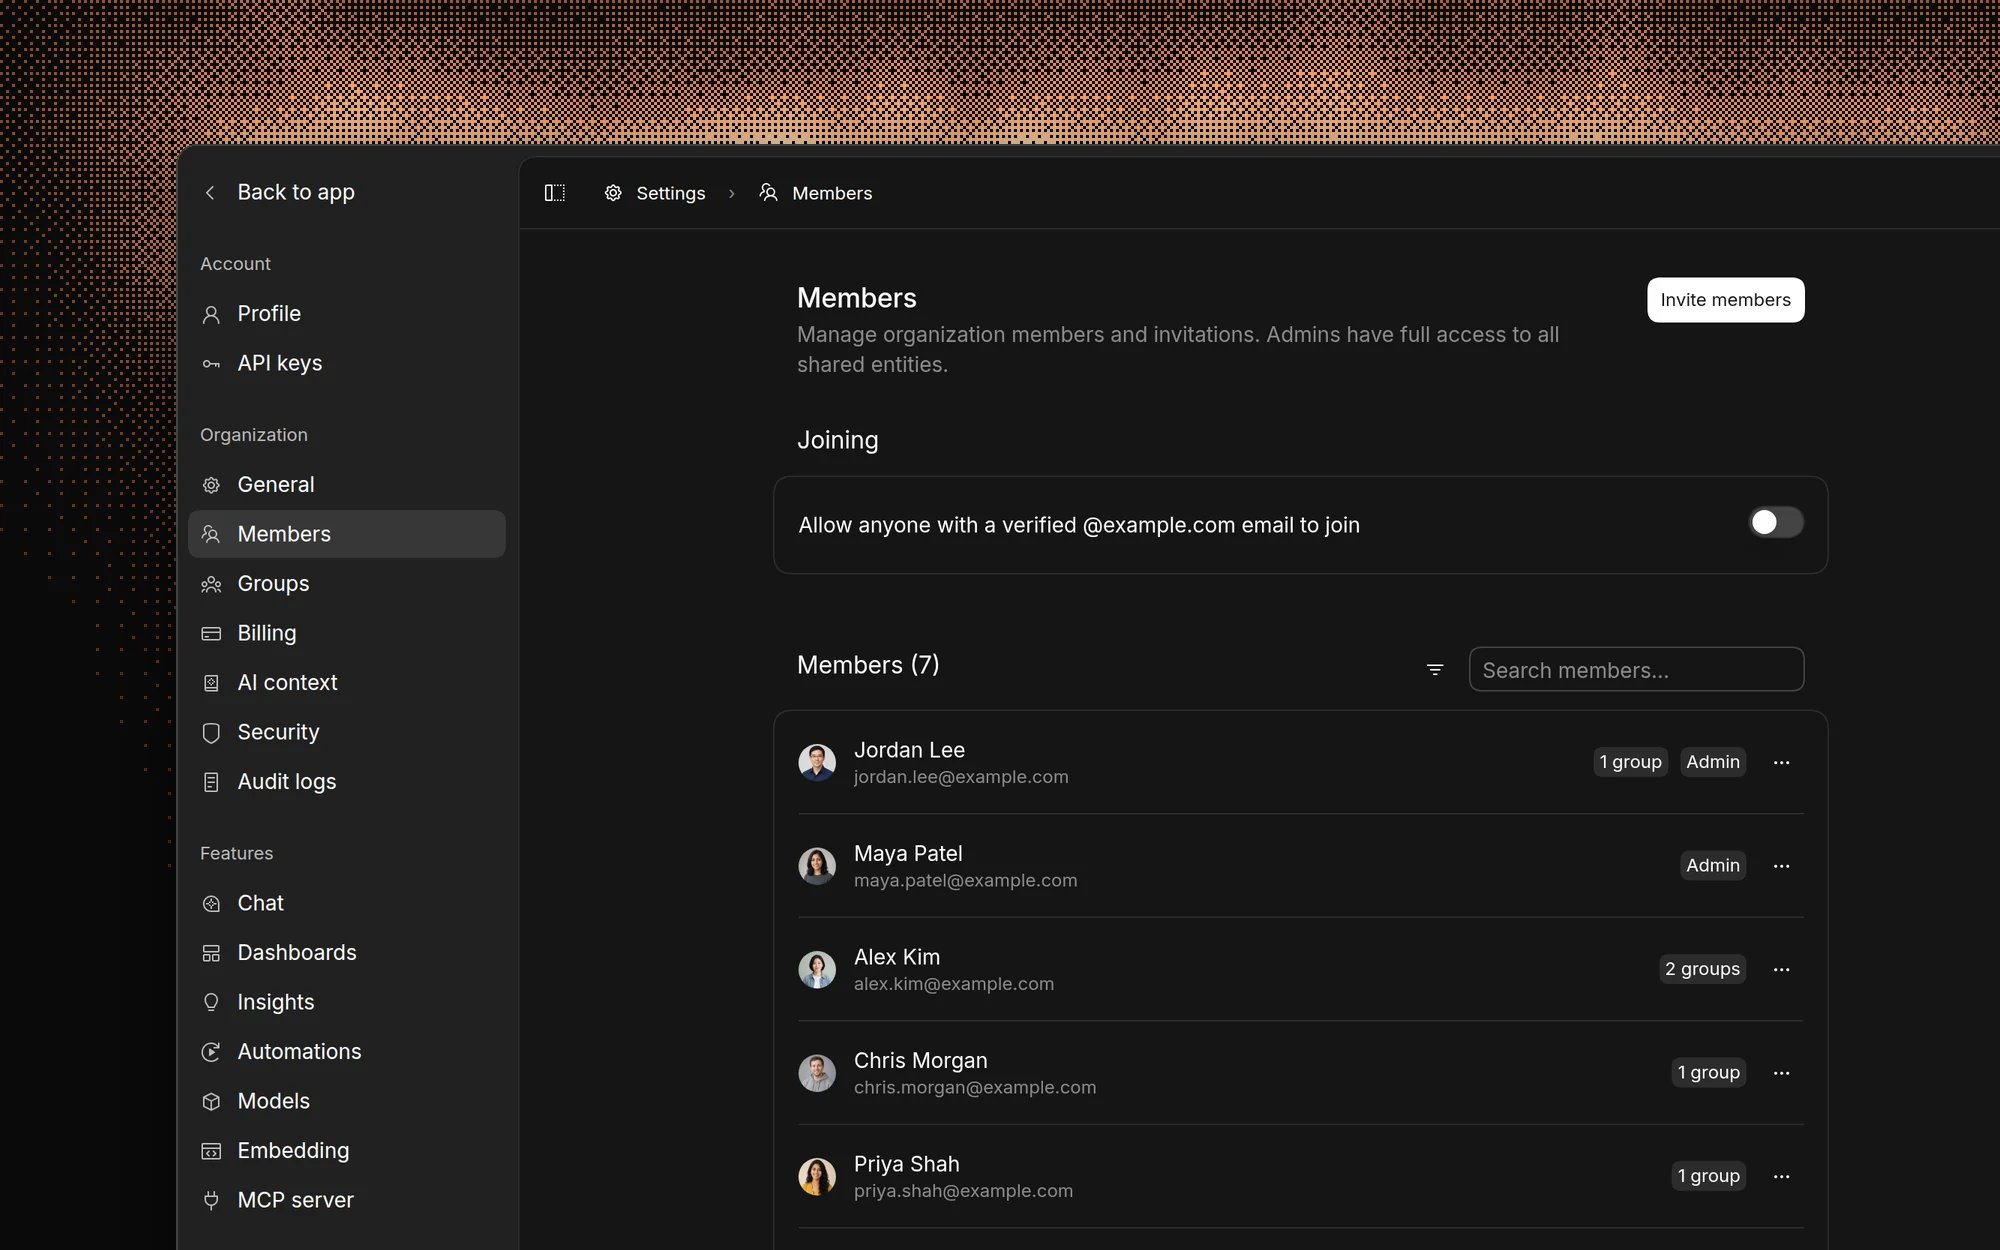Open Profile settings
The width and height of the screenshot is (2000, 1250).
(x=347, y=314)
